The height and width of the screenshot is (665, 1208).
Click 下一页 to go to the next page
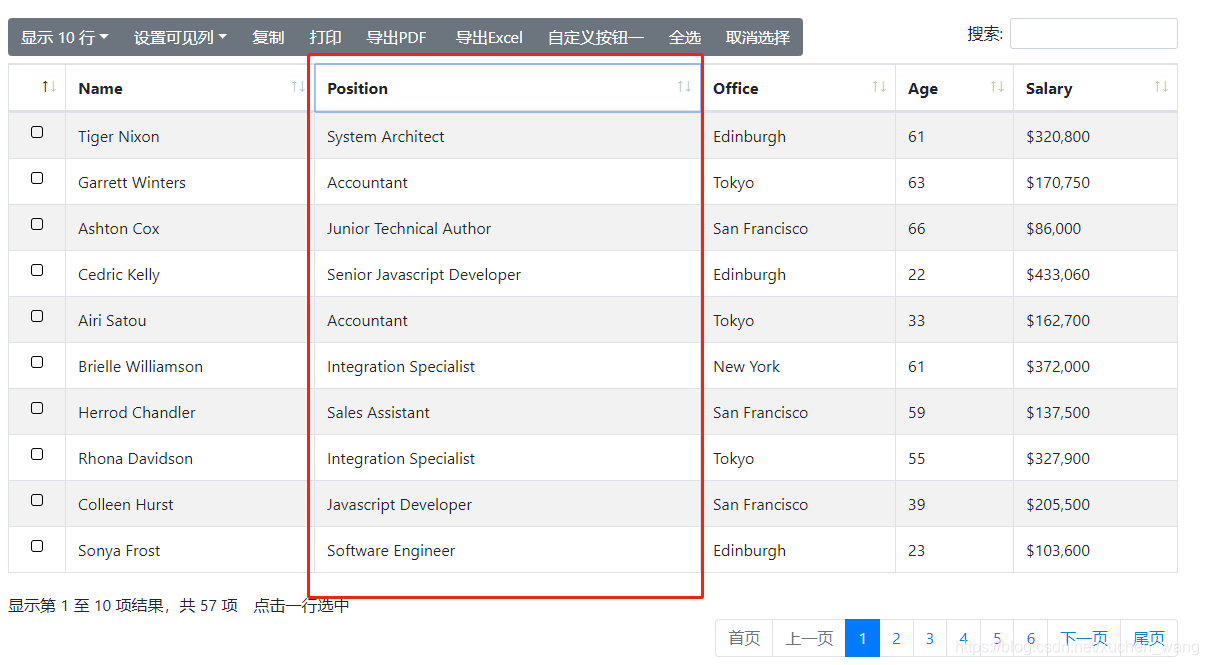1084,638
